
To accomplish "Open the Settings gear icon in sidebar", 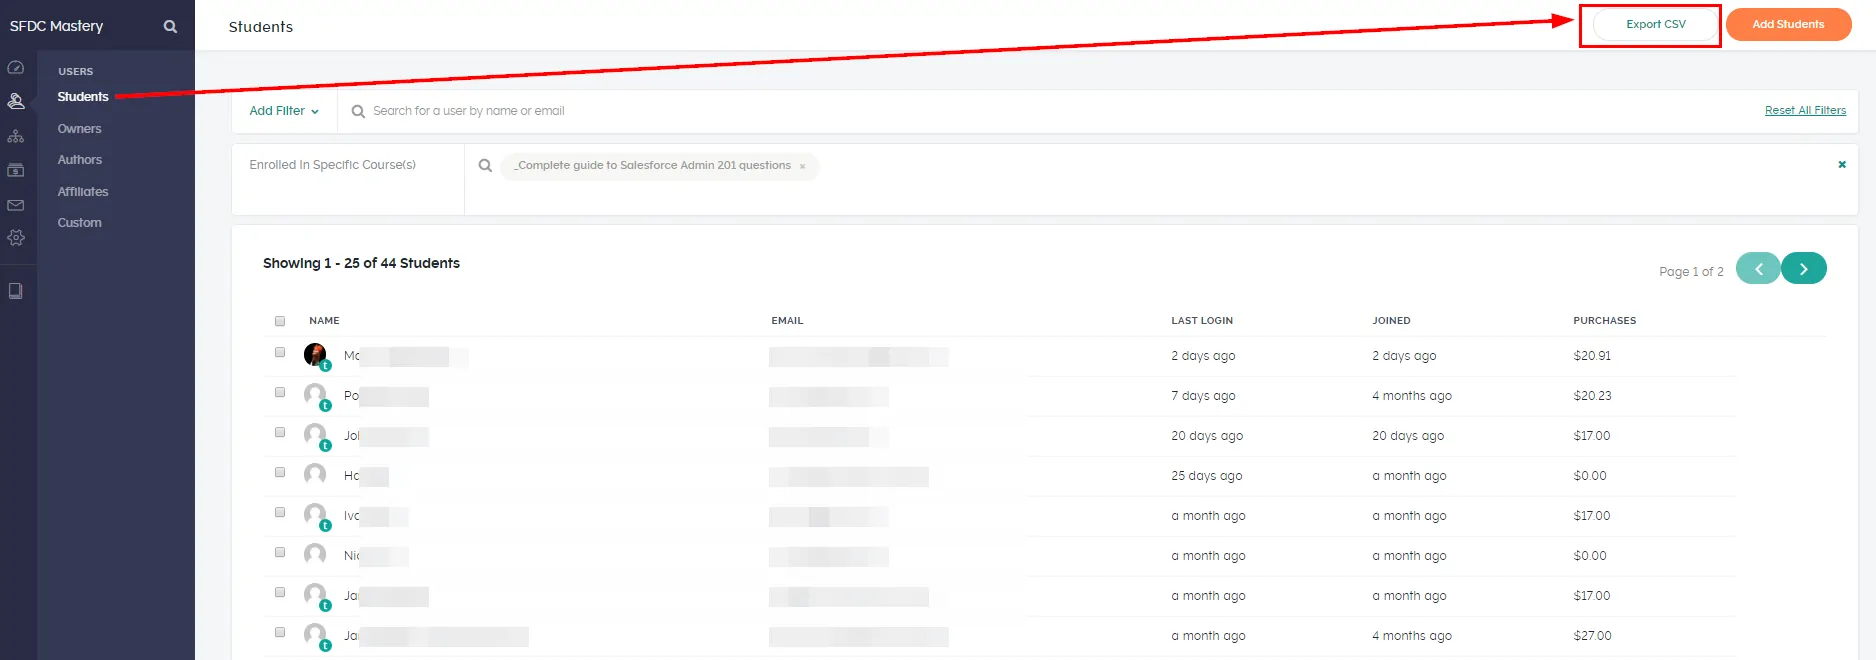I will (16, 238).
